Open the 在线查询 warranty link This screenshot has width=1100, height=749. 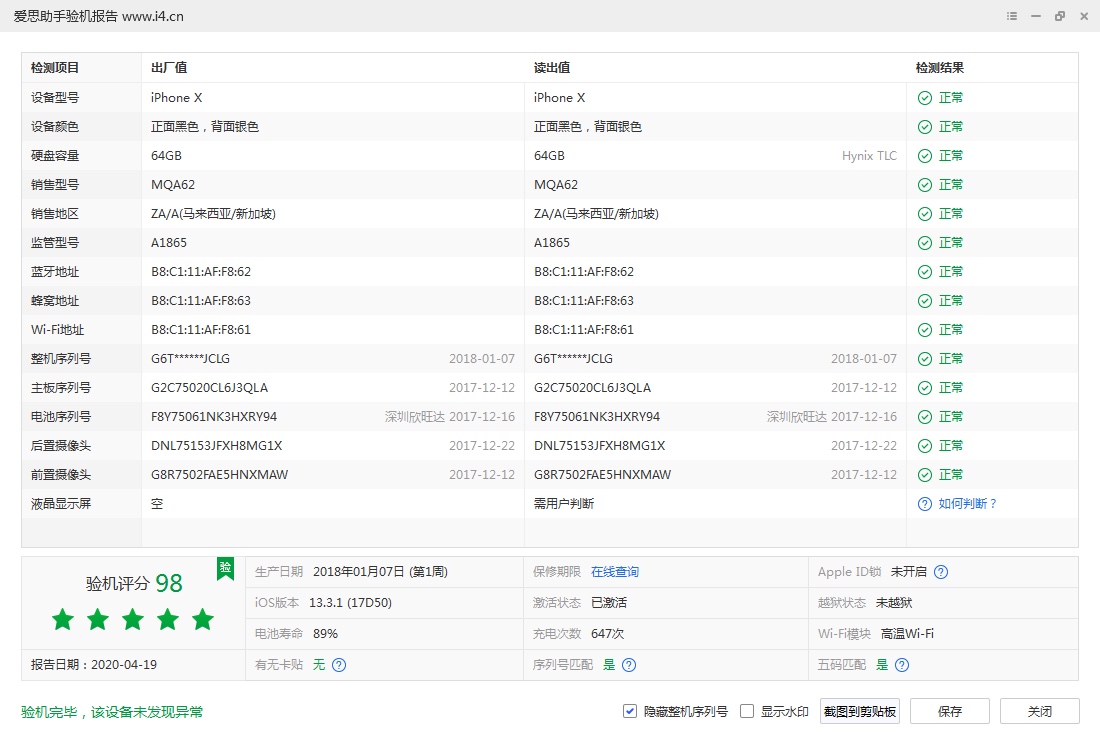[x=615, y=572]
